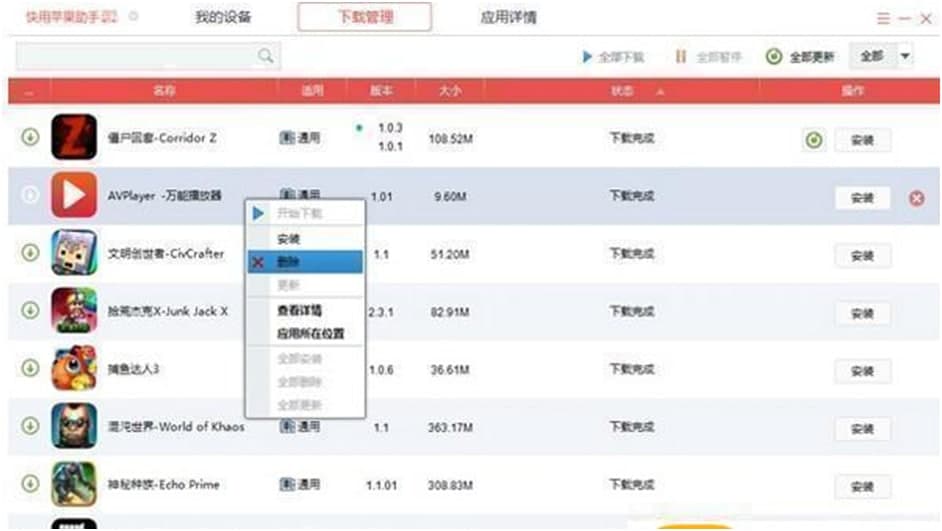
Task: Open the 应用详情 tab
Action: pyautogui.click(x=508, y=17)
